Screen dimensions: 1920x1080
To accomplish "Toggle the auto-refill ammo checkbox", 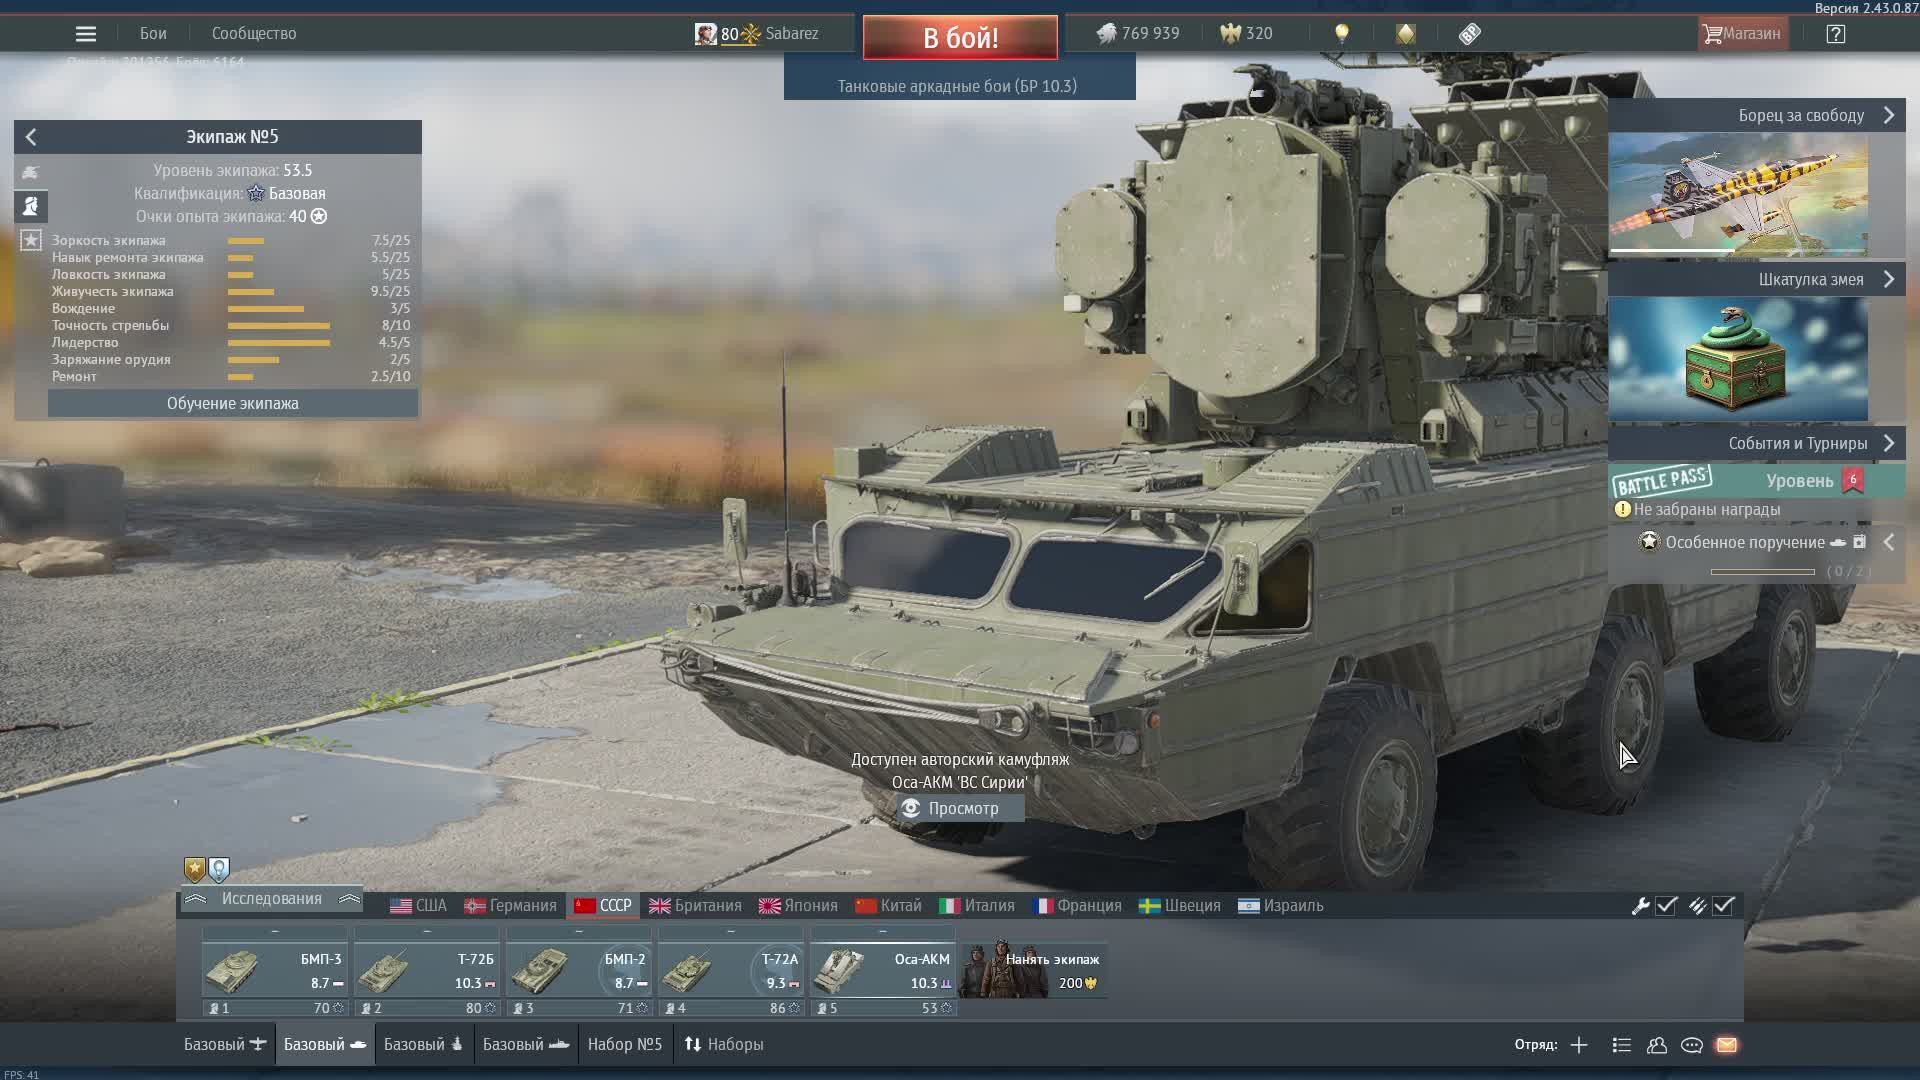I will [x=1723, y=906].
